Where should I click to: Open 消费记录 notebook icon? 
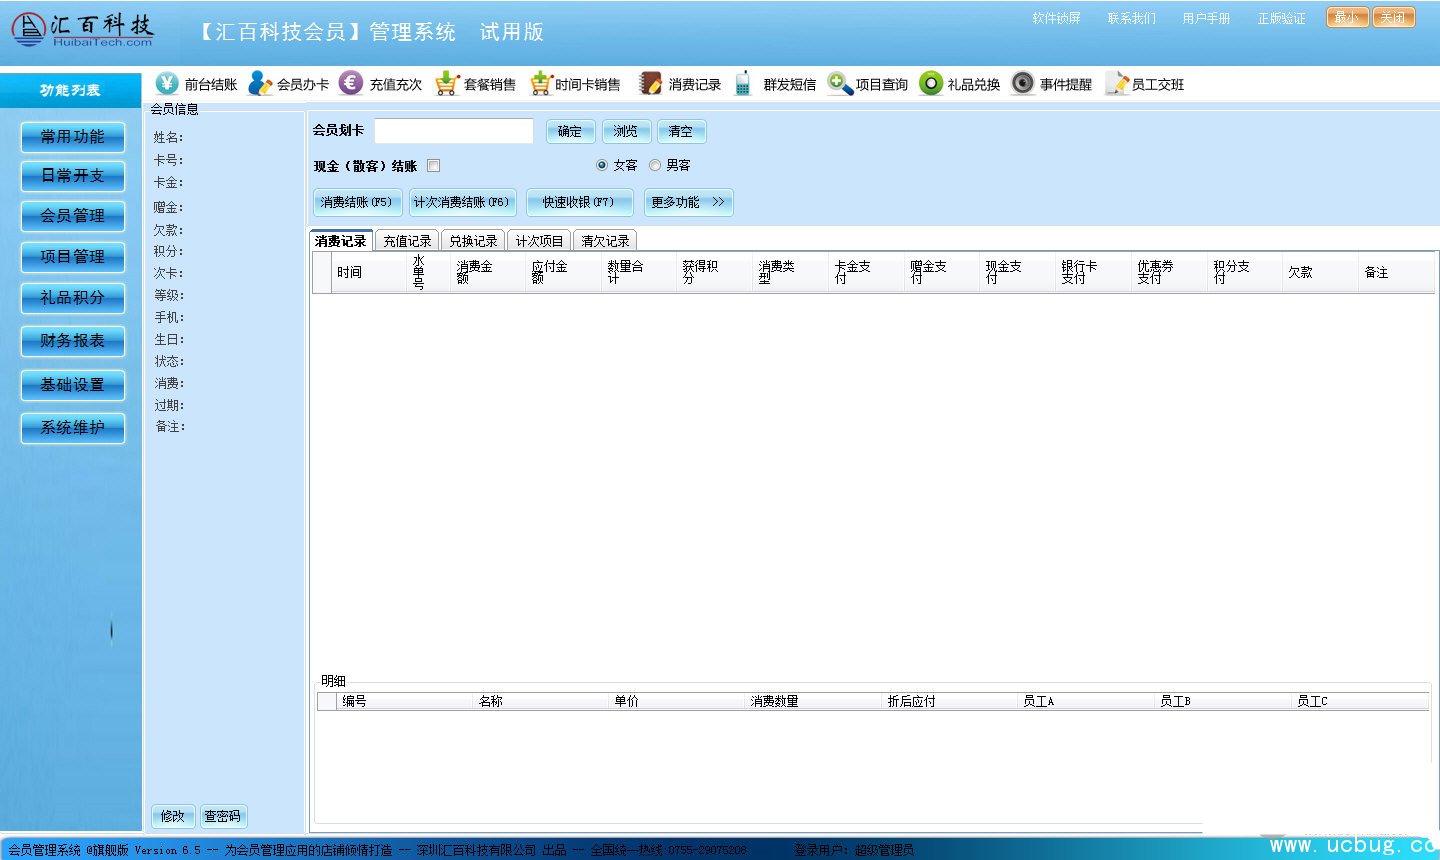point(651,84)
